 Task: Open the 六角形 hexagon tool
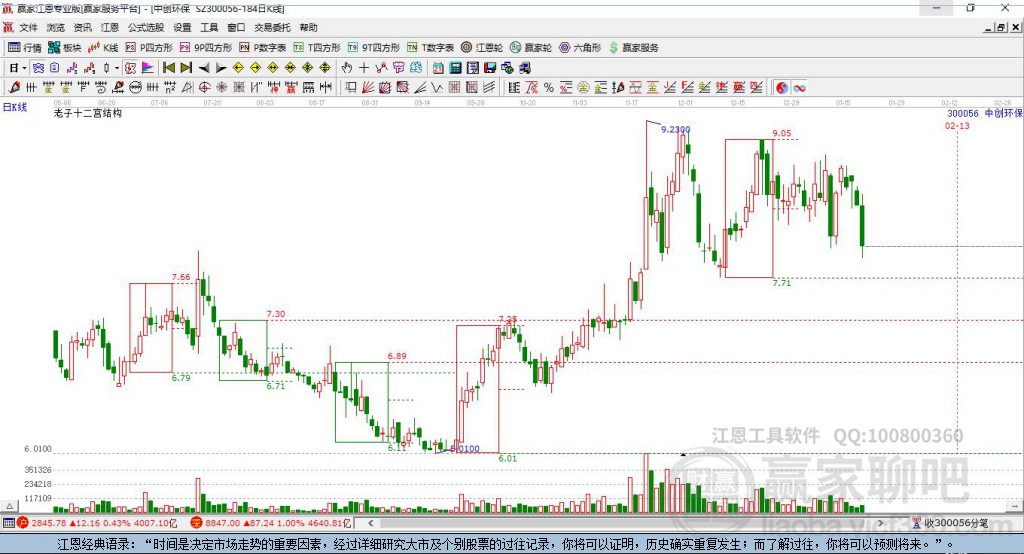pyautogui.click(x=580, y=48)
